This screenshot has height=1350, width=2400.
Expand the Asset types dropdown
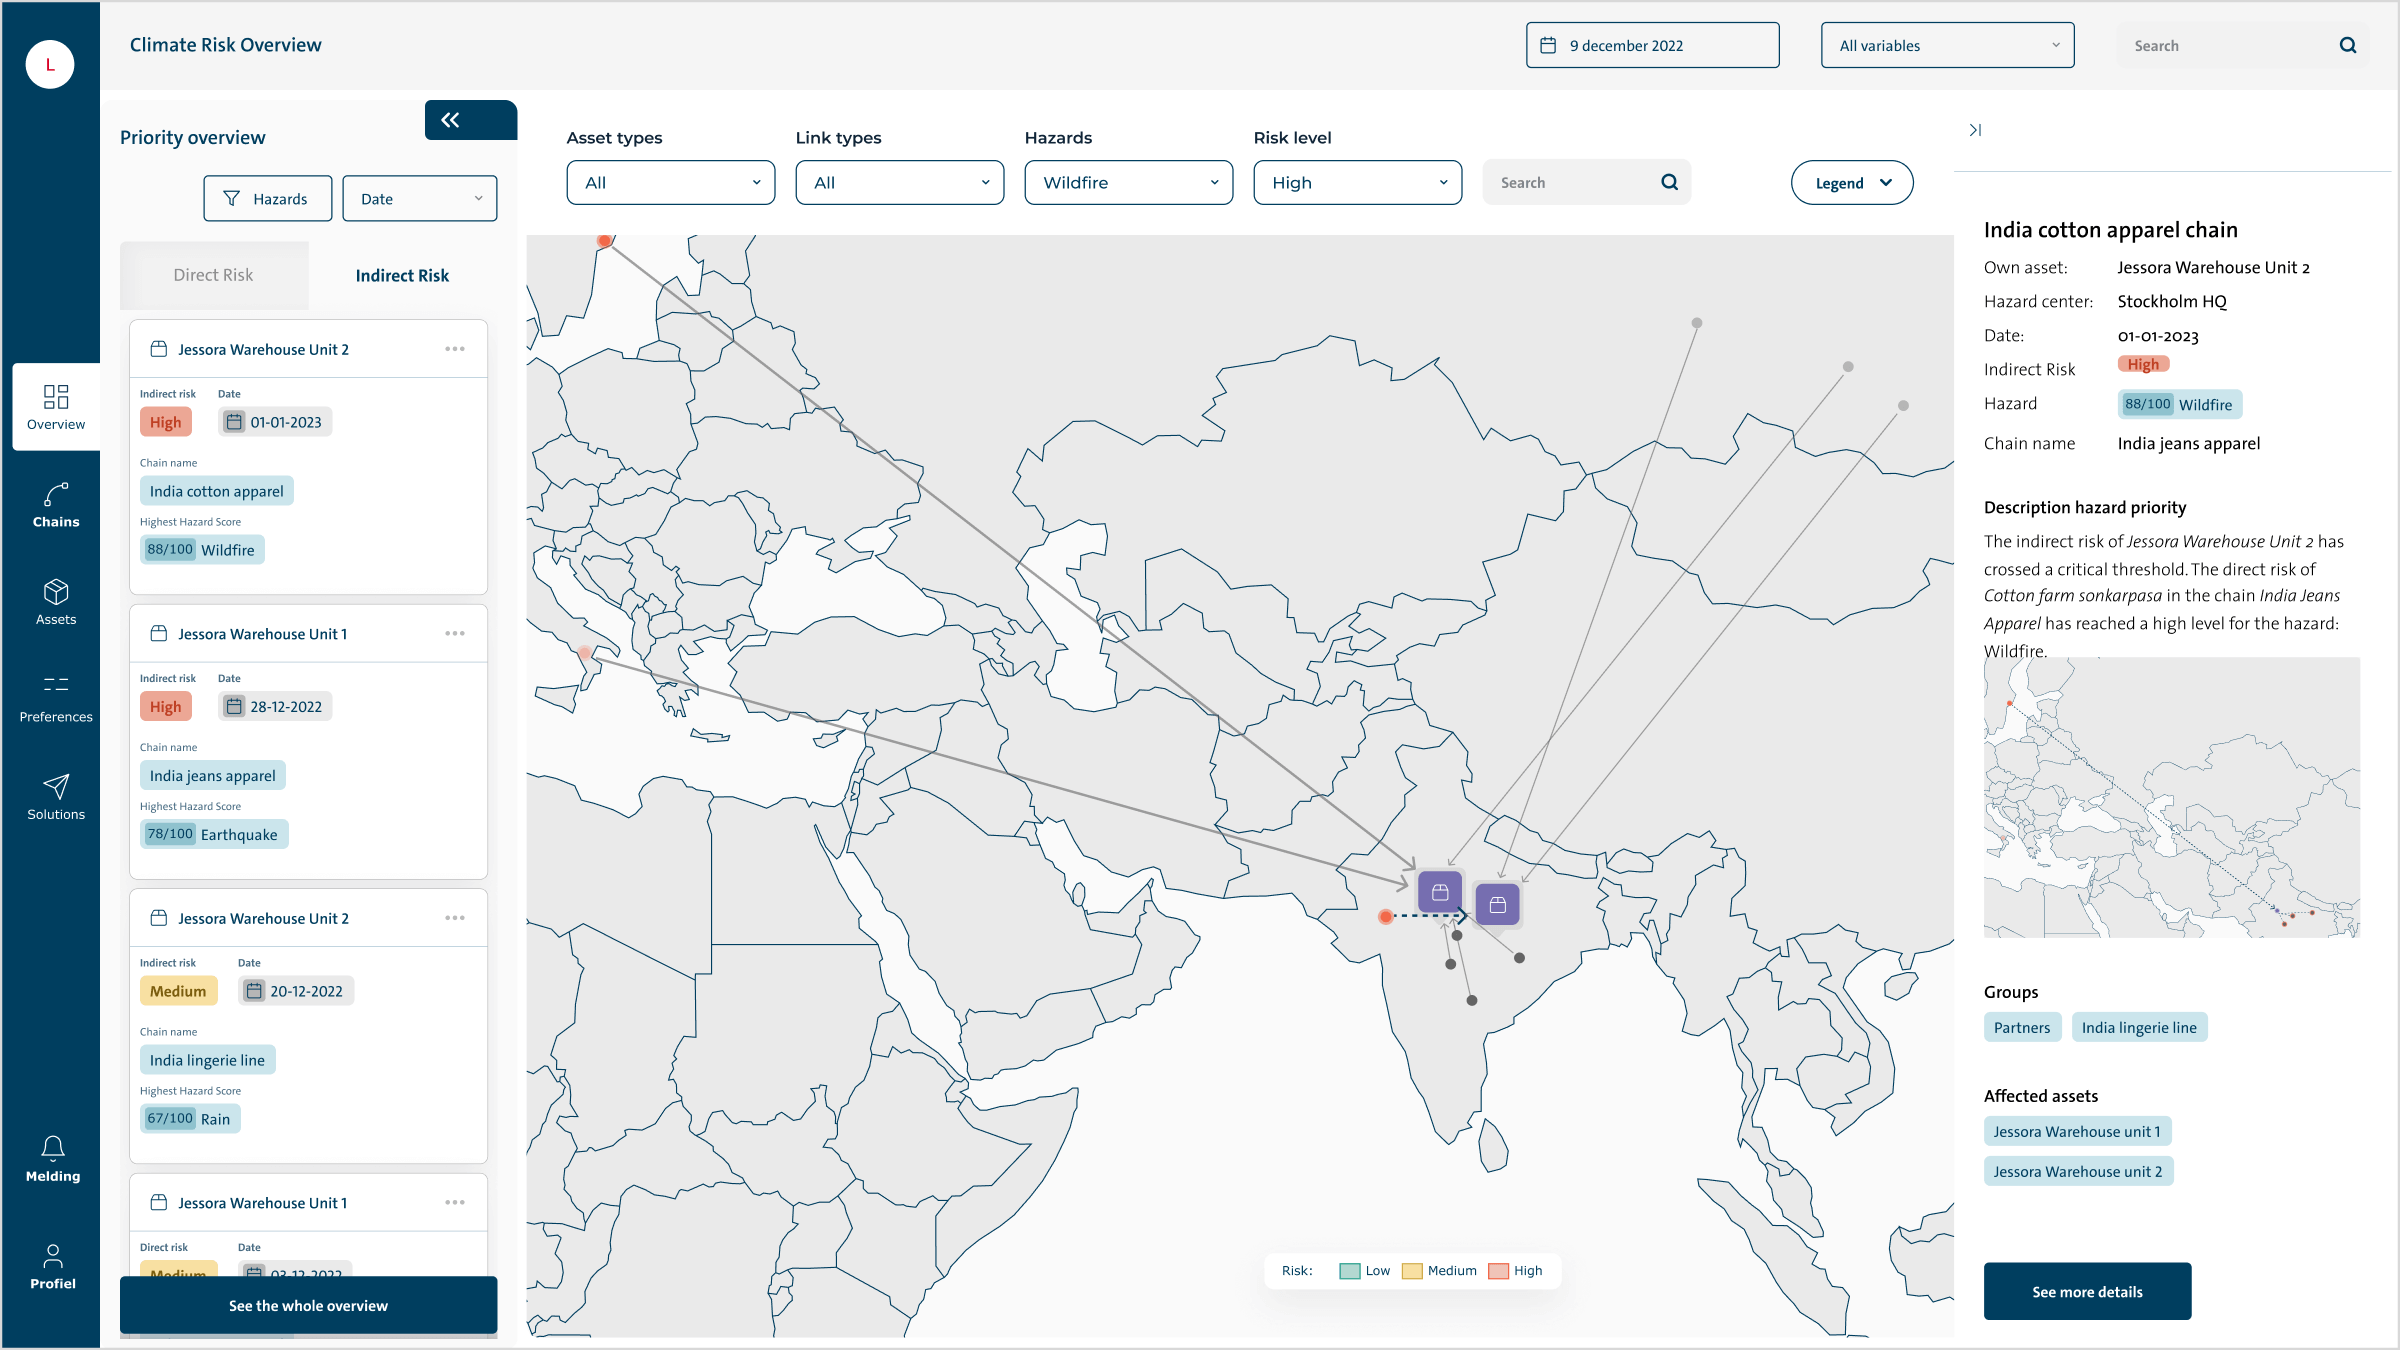click(670, 183)
